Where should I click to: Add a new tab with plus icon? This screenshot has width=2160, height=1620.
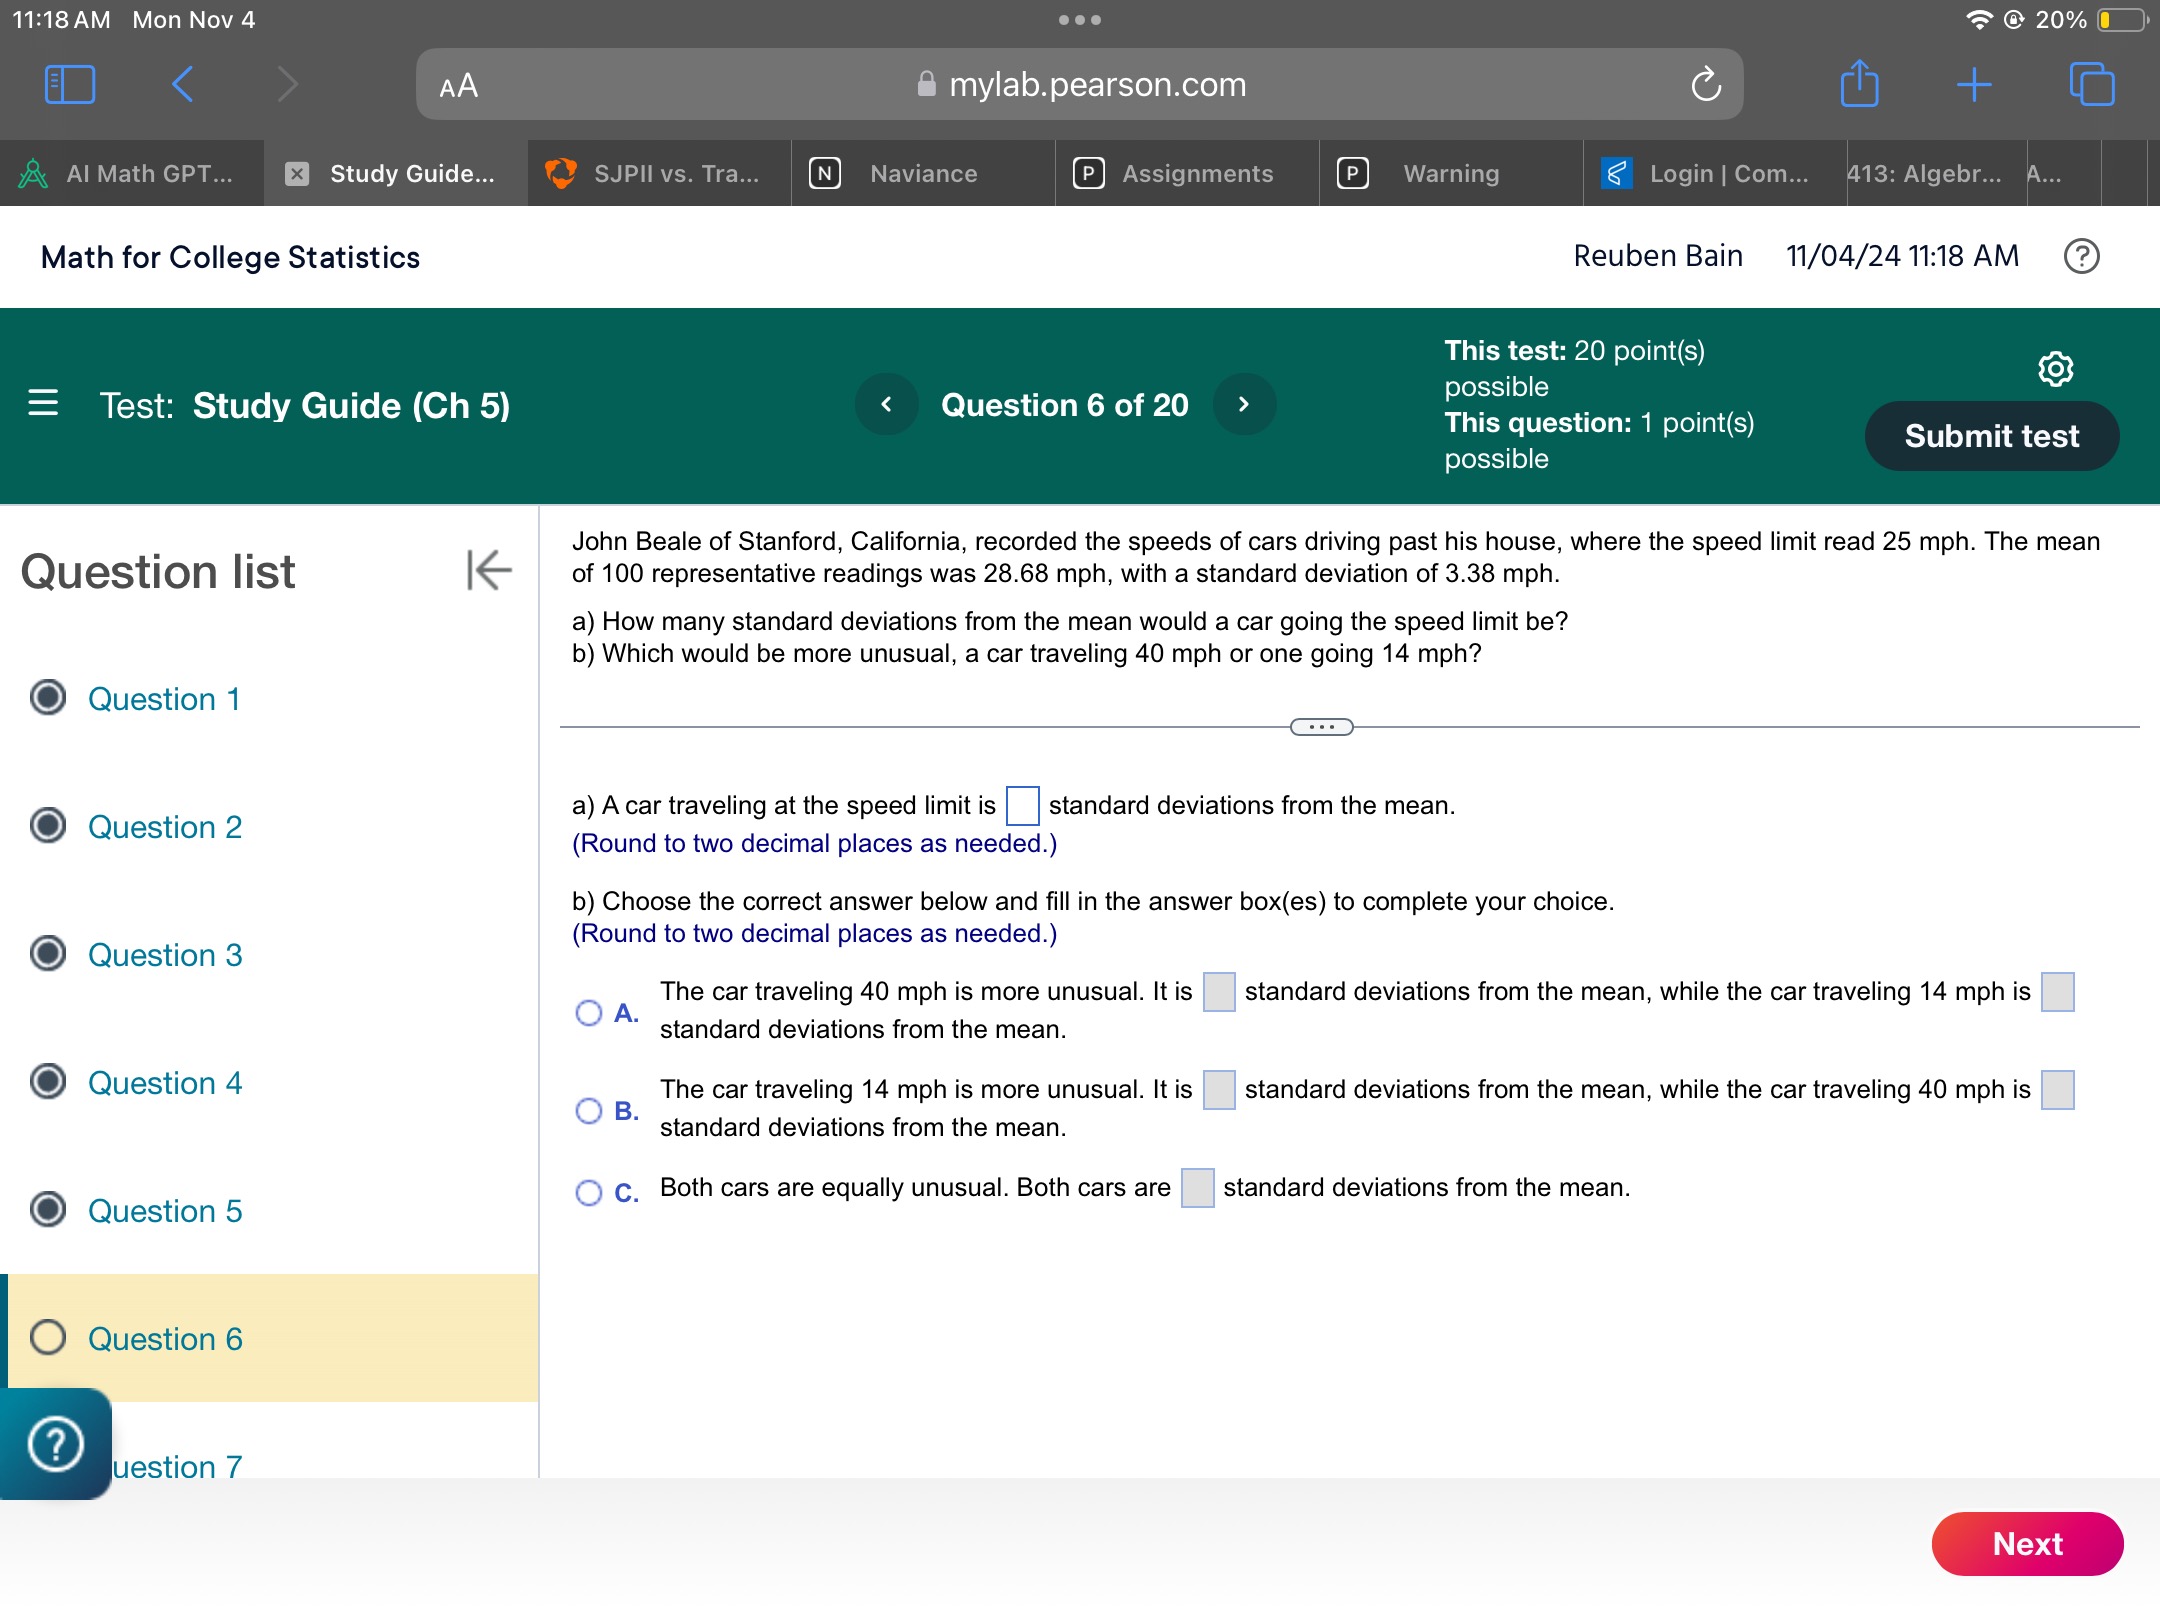(x=1974, y=85)
